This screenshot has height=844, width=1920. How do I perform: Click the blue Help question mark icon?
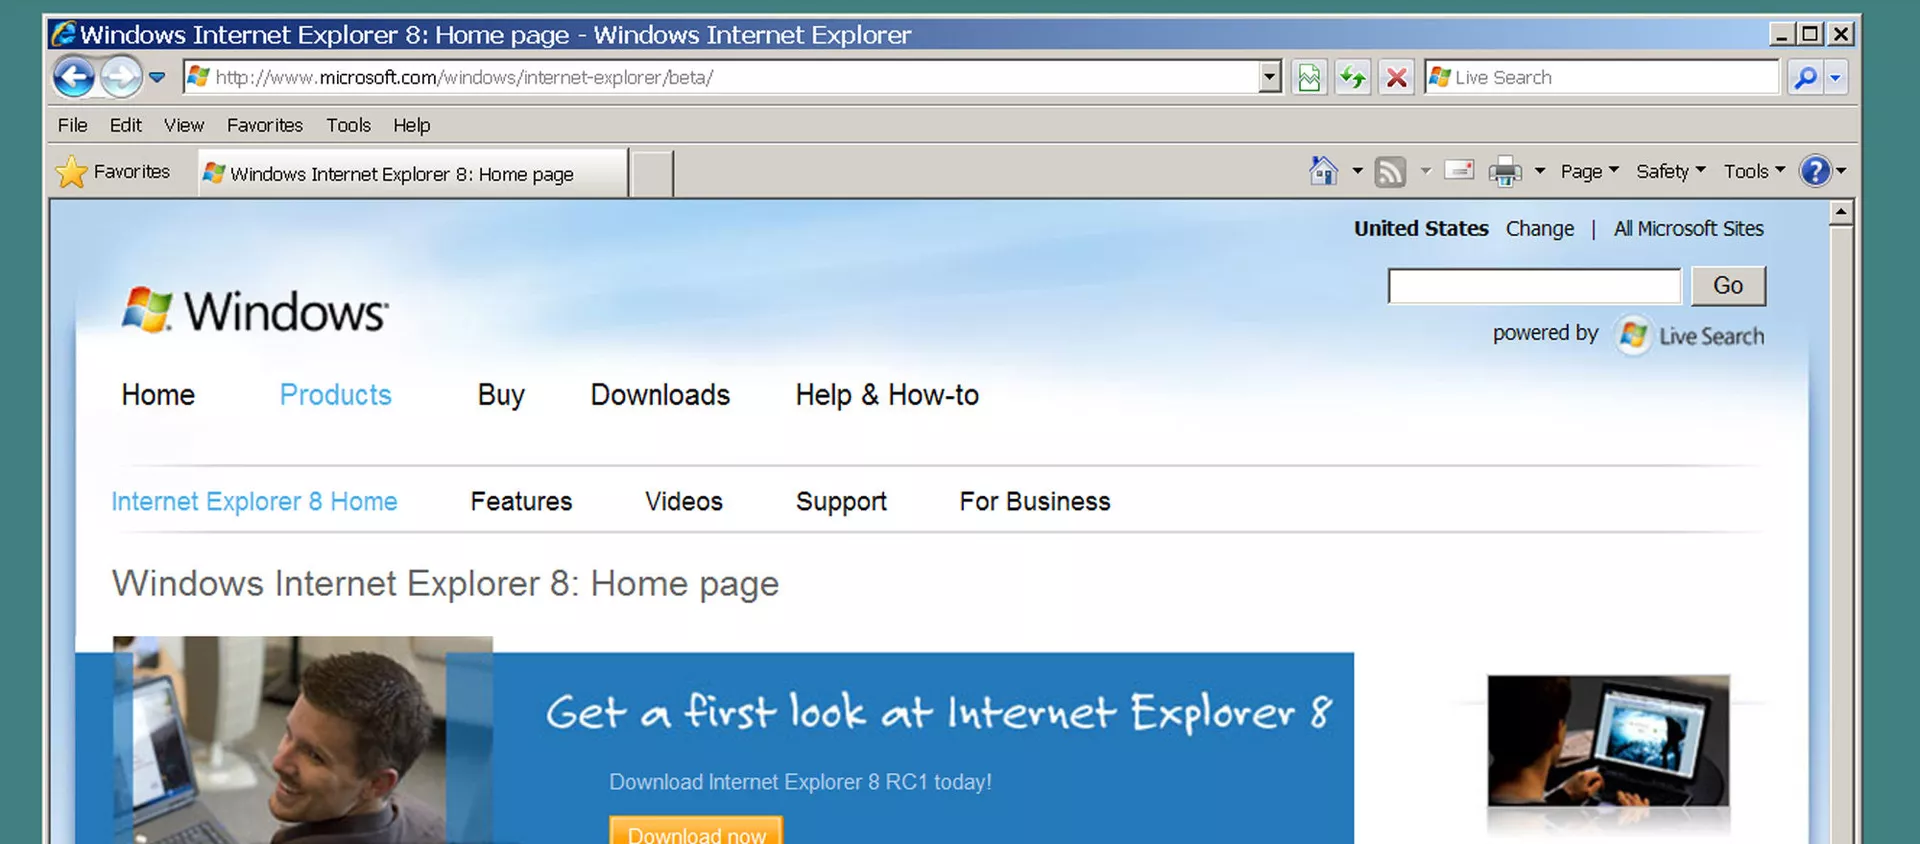pyautogui.click(x=1815, y=171)
